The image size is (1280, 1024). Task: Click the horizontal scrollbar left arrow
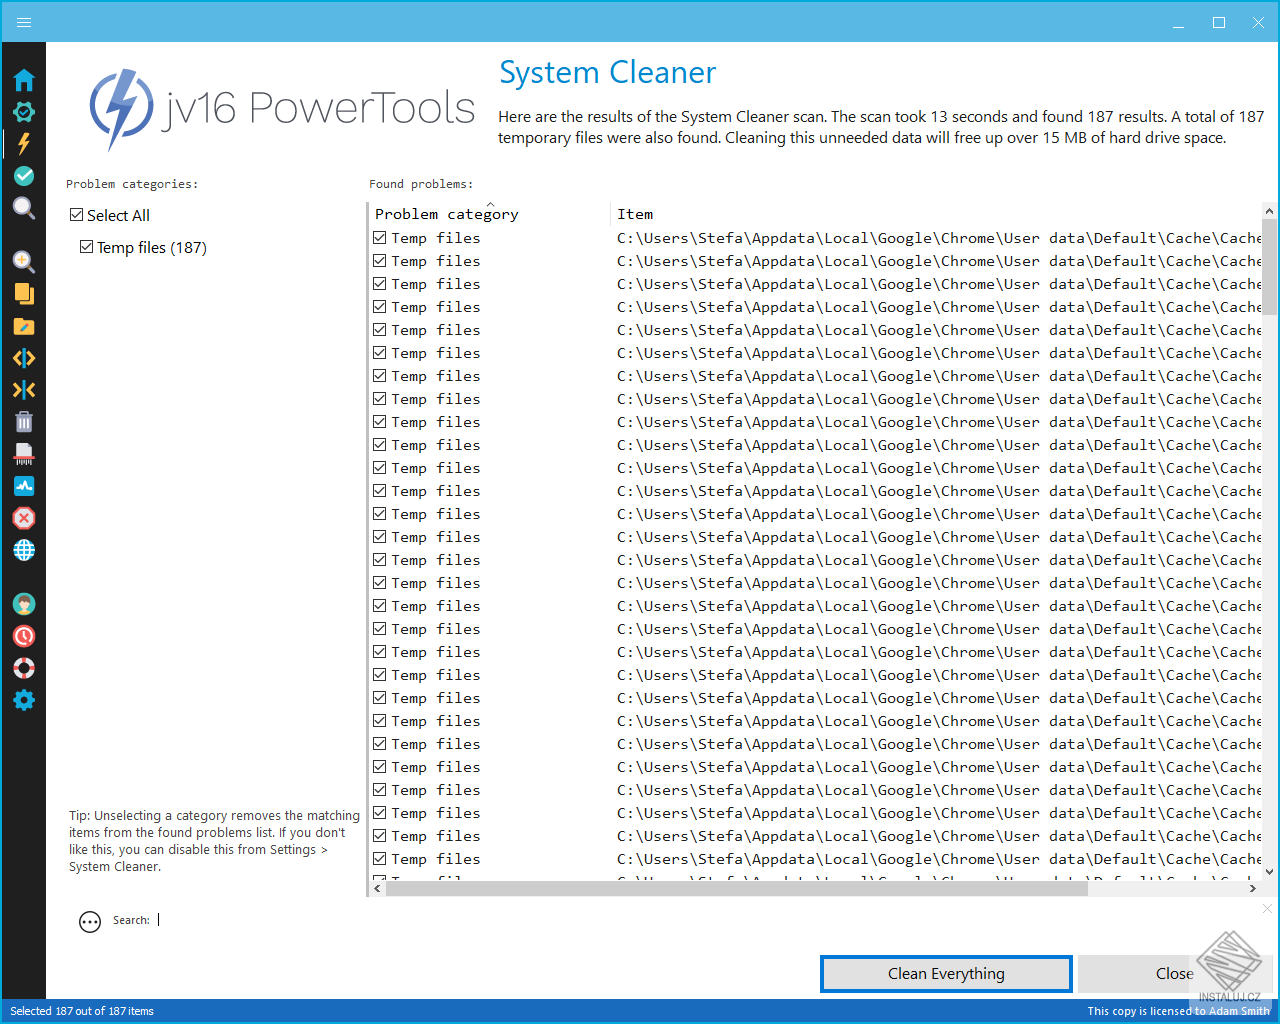pyautogui.click(x=378, y=888)
